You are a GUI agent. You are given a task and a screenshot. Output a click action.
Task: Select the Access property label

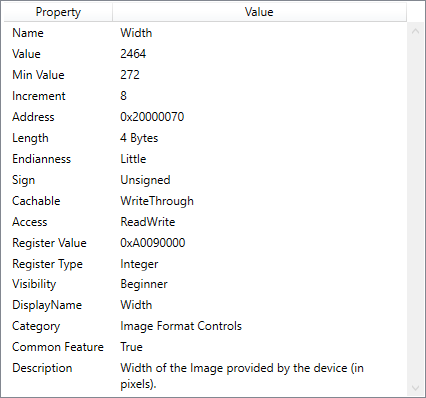[30, 222]
